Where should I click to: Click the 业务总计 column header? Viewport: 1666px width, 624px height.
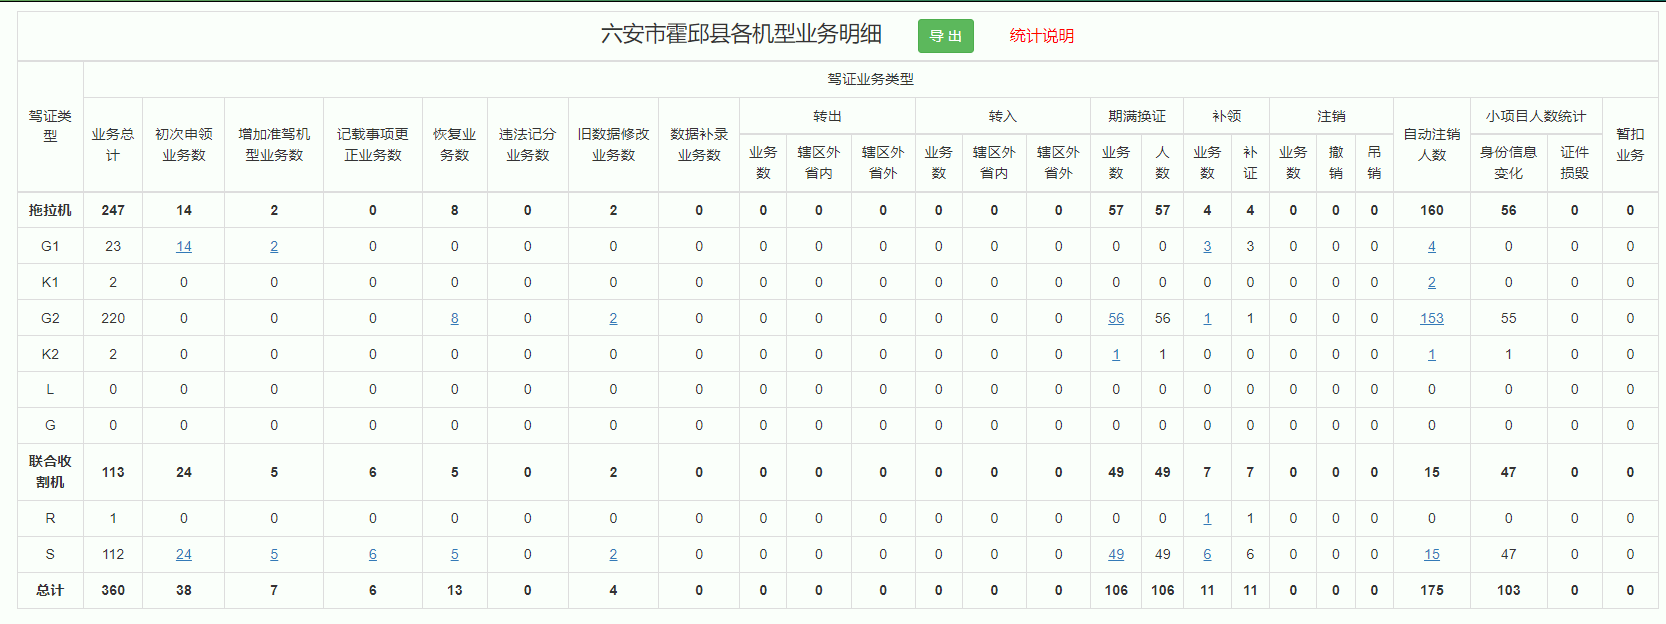click(113, 145)
